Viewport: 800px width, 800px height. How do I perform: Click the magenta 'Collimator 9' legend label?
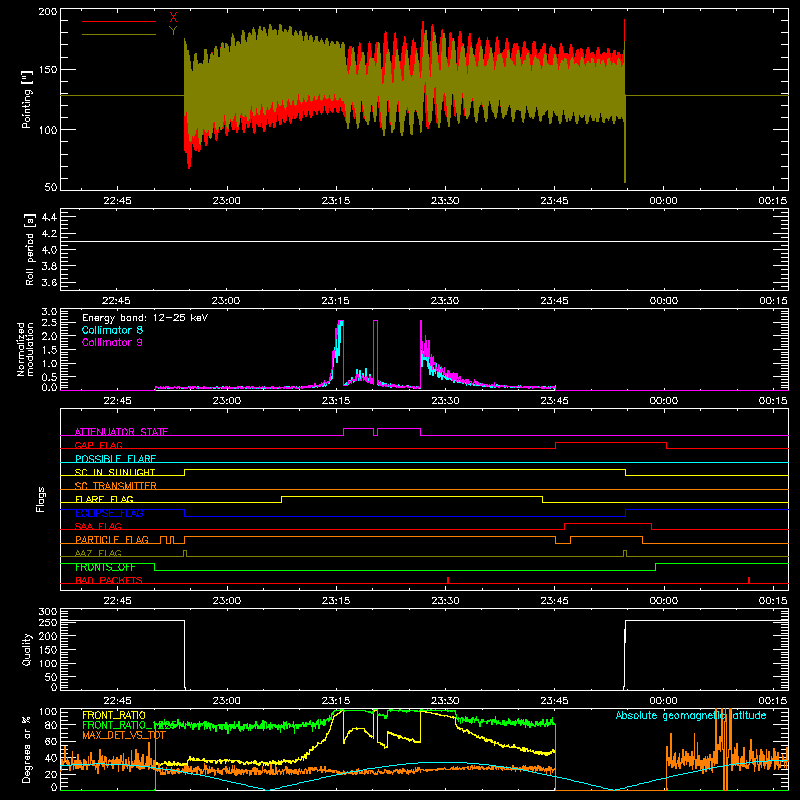[112, 342]
